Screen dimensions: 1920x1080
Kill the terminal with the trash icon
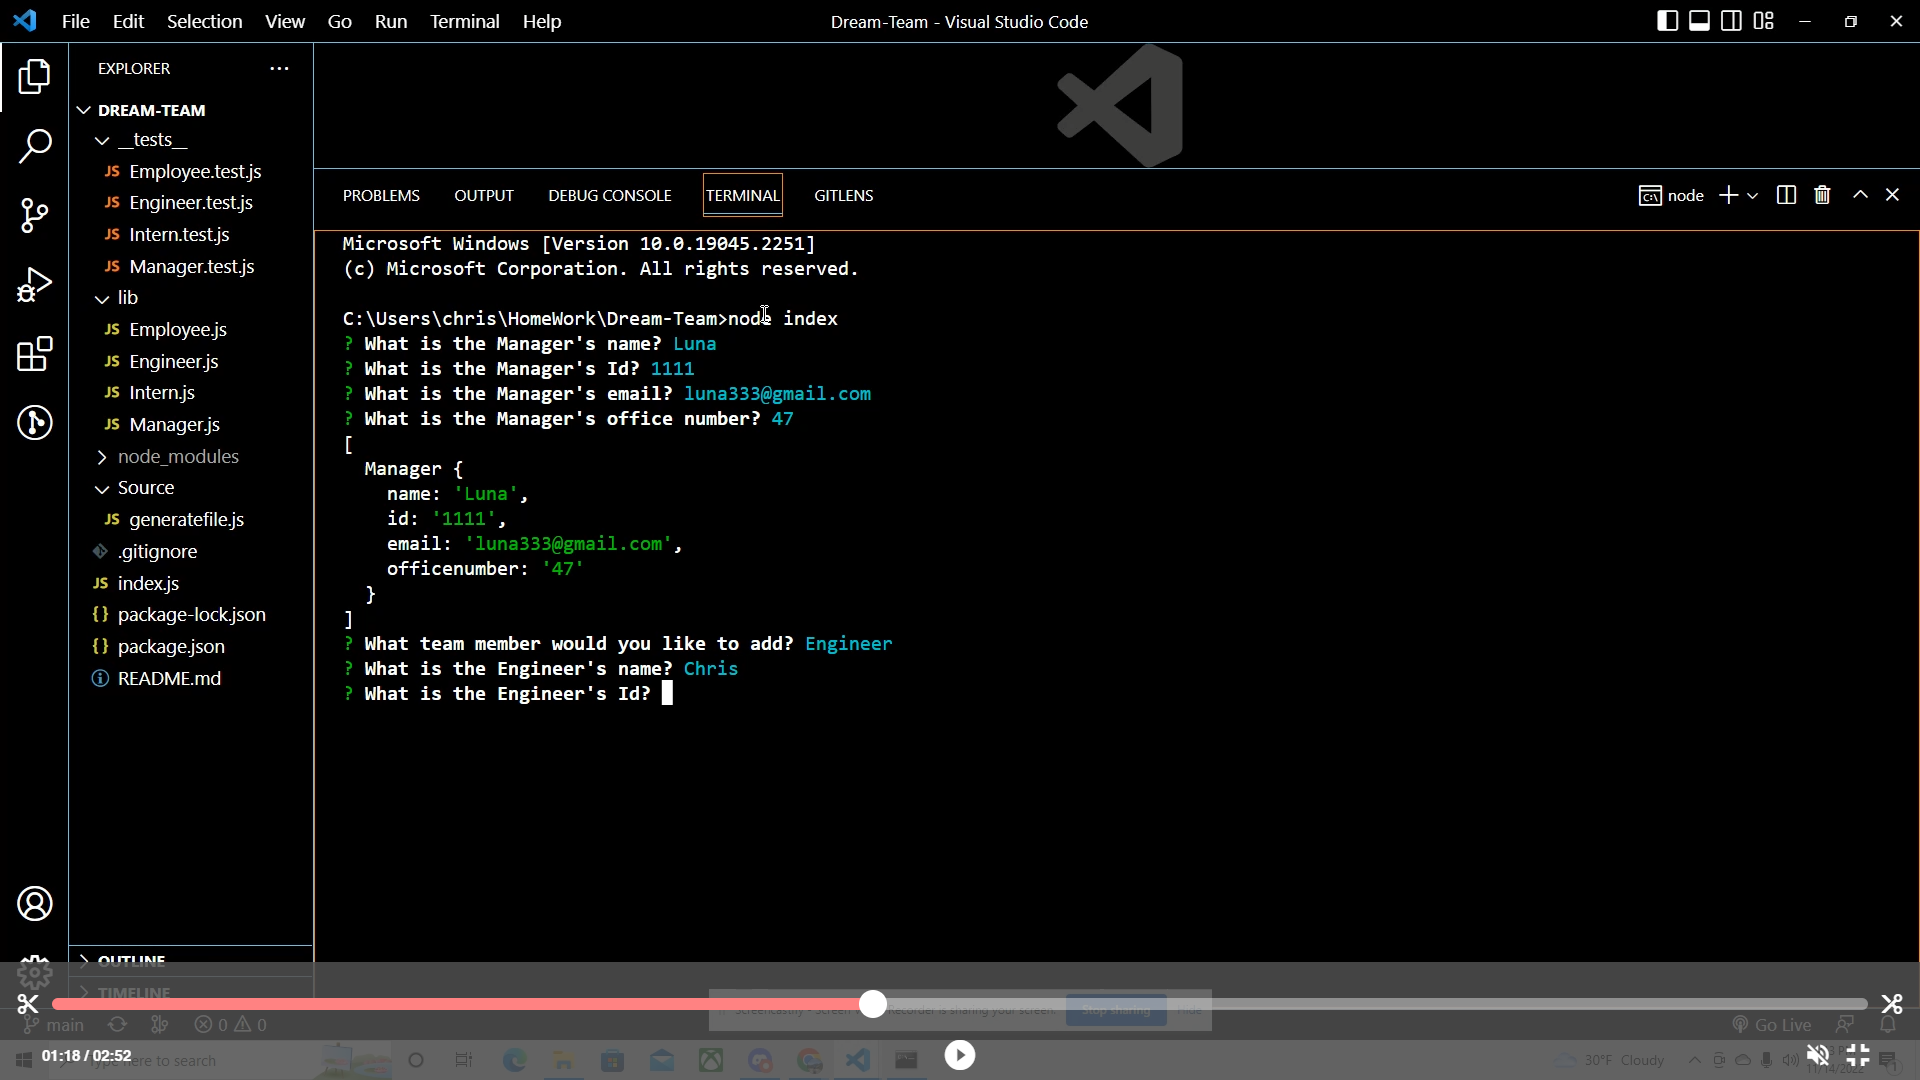tap(1822, 195)
